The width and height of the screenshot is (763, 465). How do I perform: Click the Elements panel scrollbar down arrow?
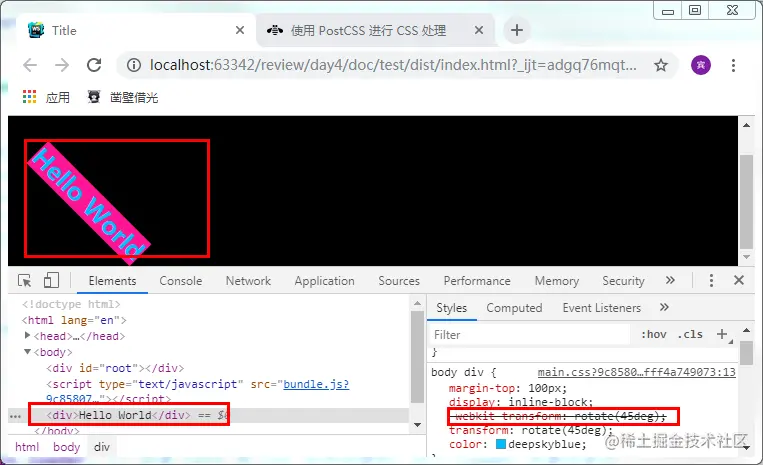pyautogui.click(x=417, y=425)
